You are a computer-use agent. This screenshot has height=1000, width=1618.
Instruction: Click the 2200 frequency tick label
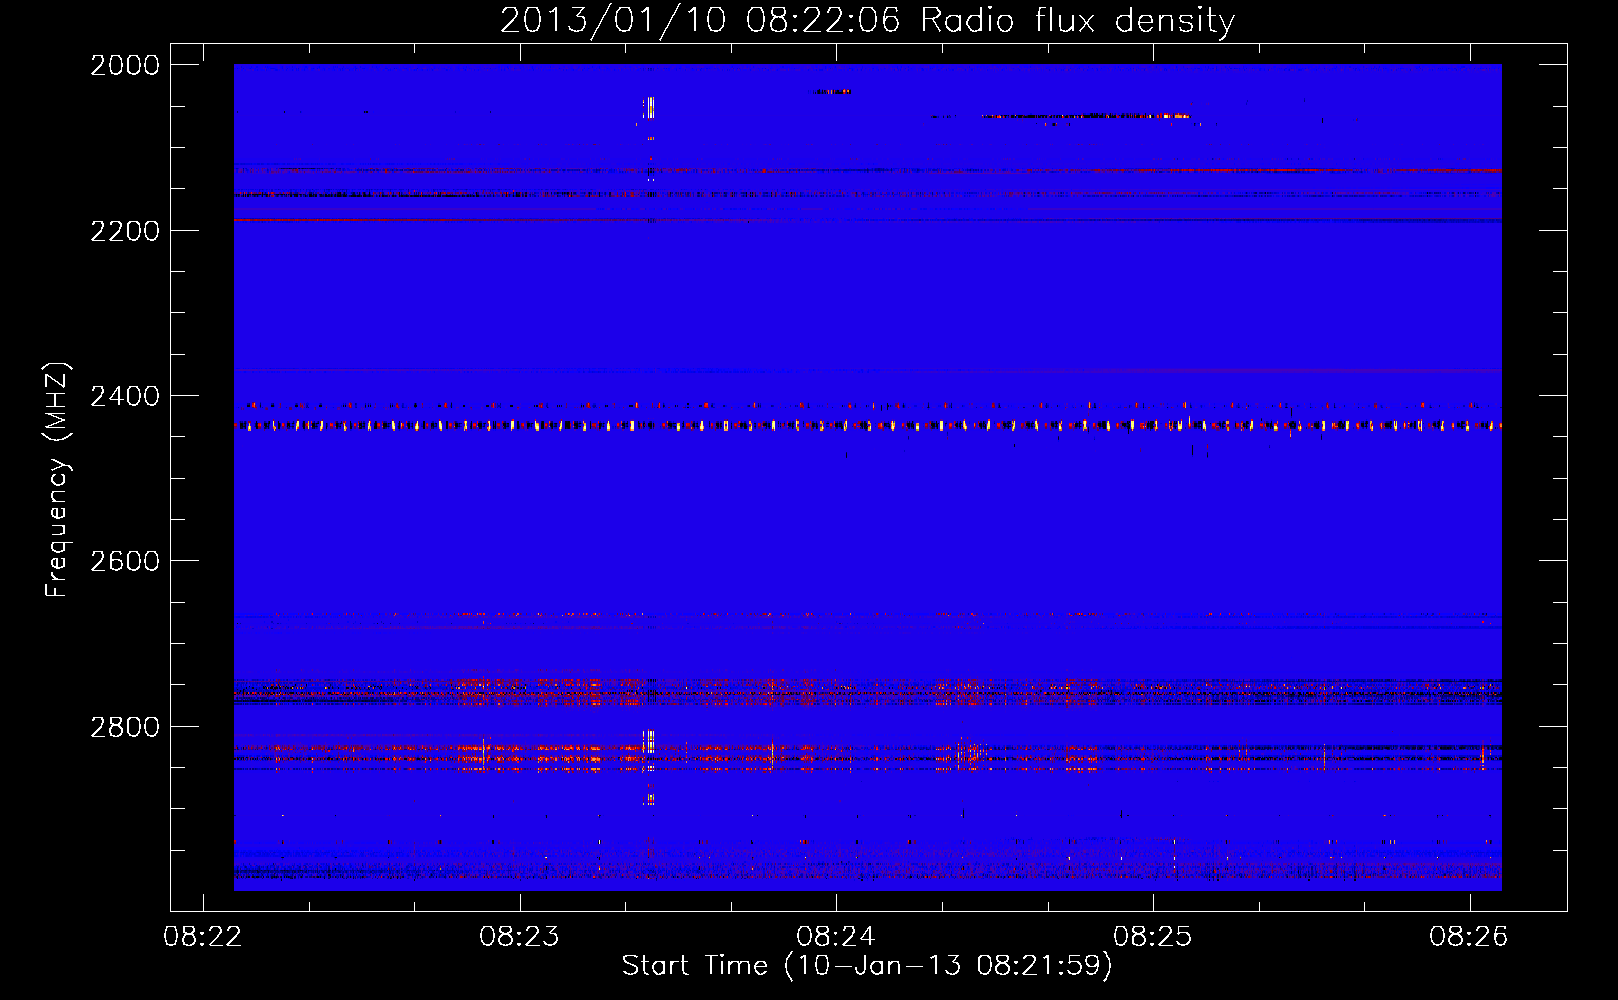[x=125, y=231]
